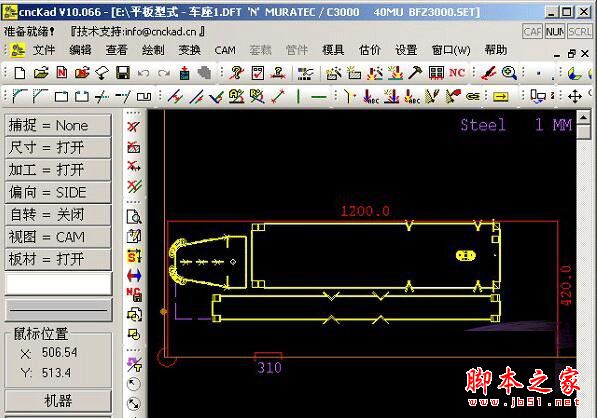Open the 查看 menu

pos(117,50)
